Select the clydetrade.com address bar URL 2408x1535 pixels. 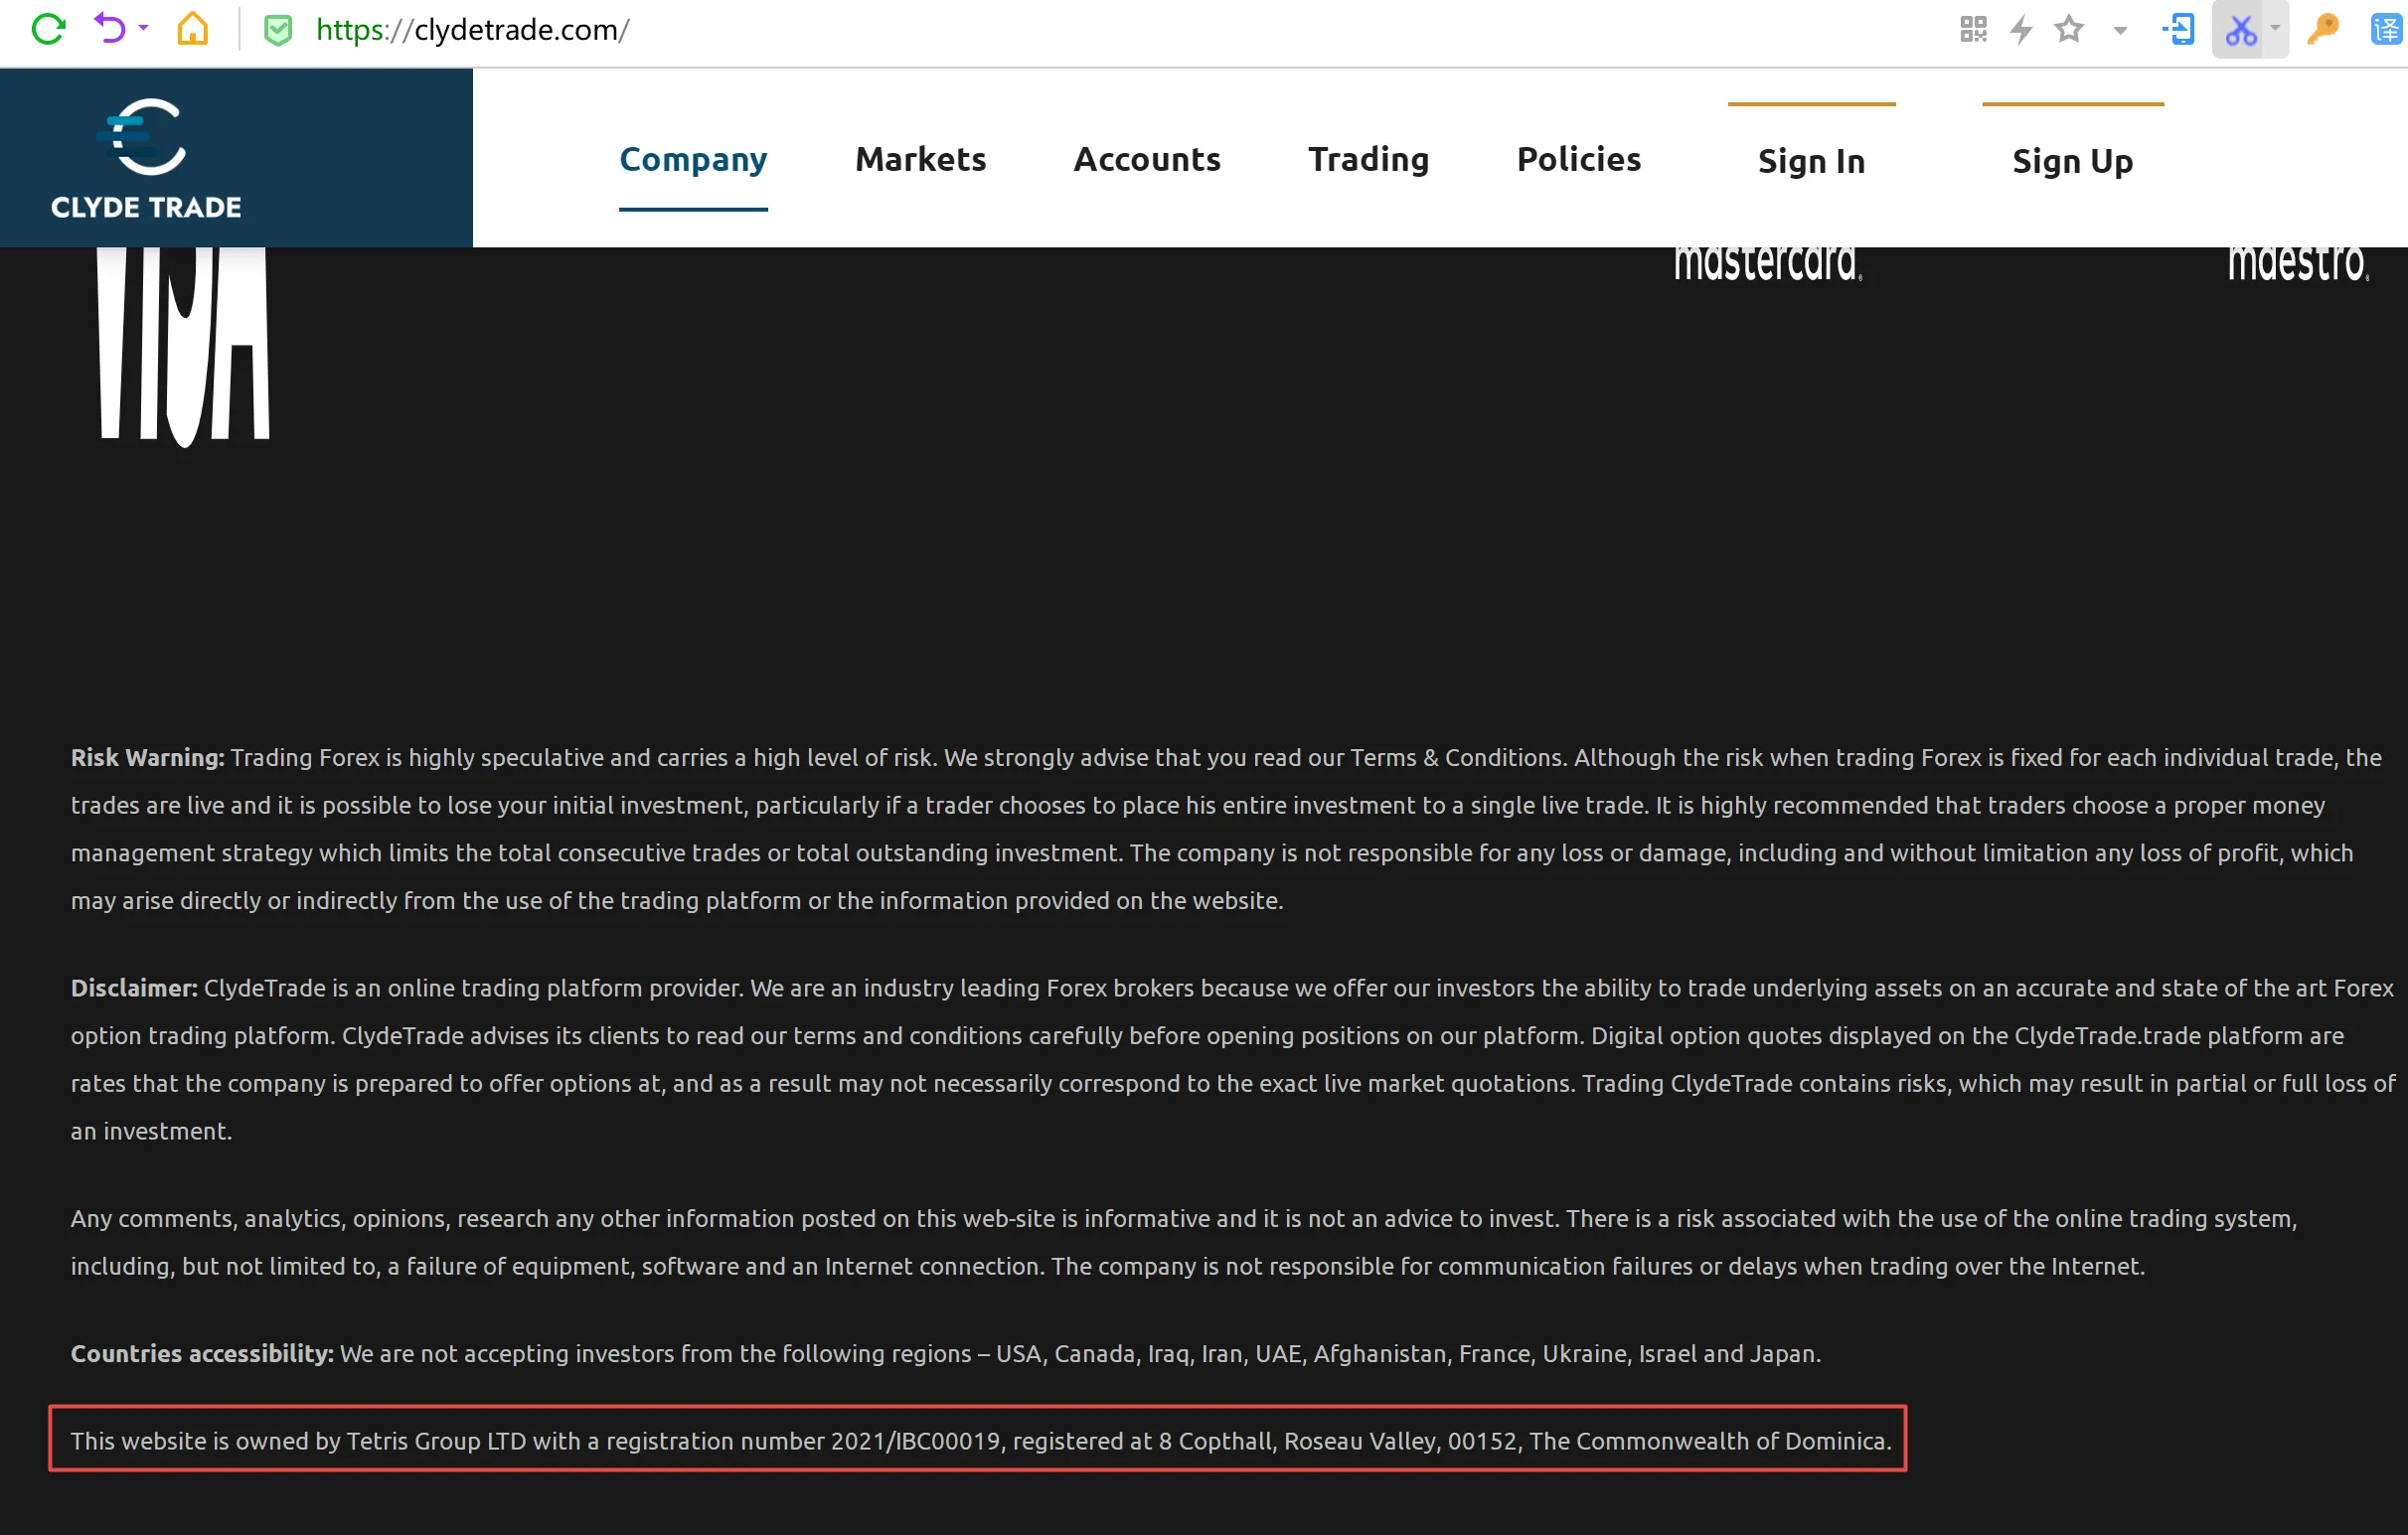(x=472, y=30)
